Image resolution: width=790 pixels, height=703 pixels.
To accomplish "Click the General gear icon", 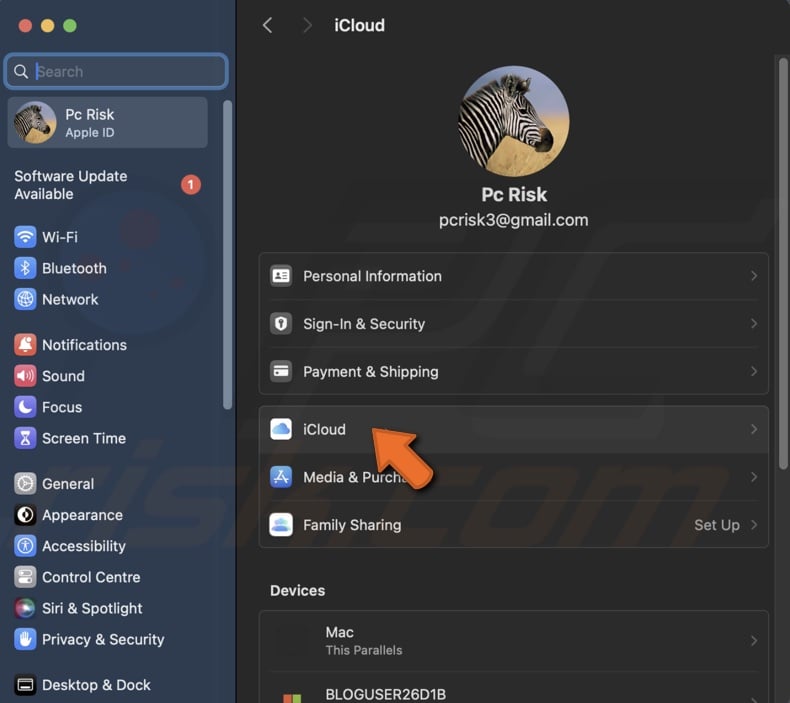I will tap(25, 484).
